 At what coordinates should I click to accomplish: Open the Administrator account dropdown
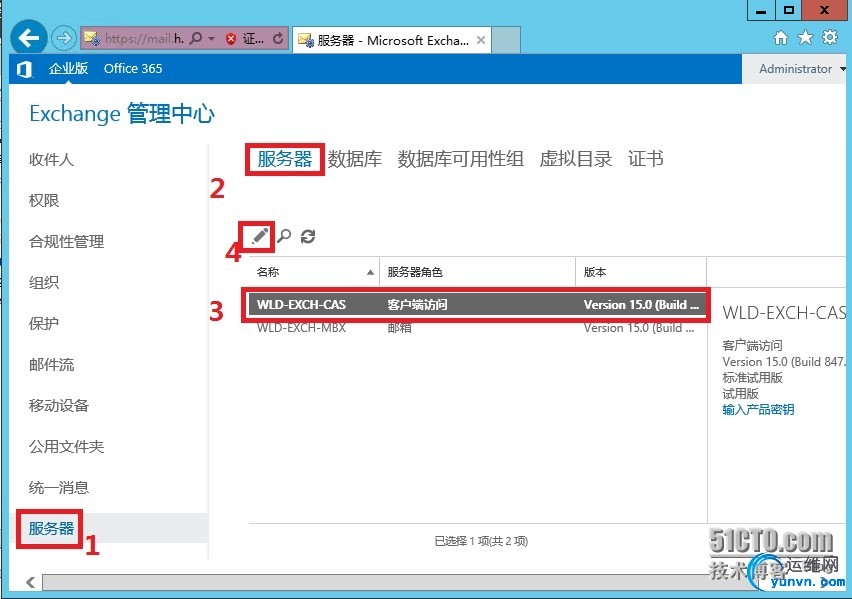point(801,68)
